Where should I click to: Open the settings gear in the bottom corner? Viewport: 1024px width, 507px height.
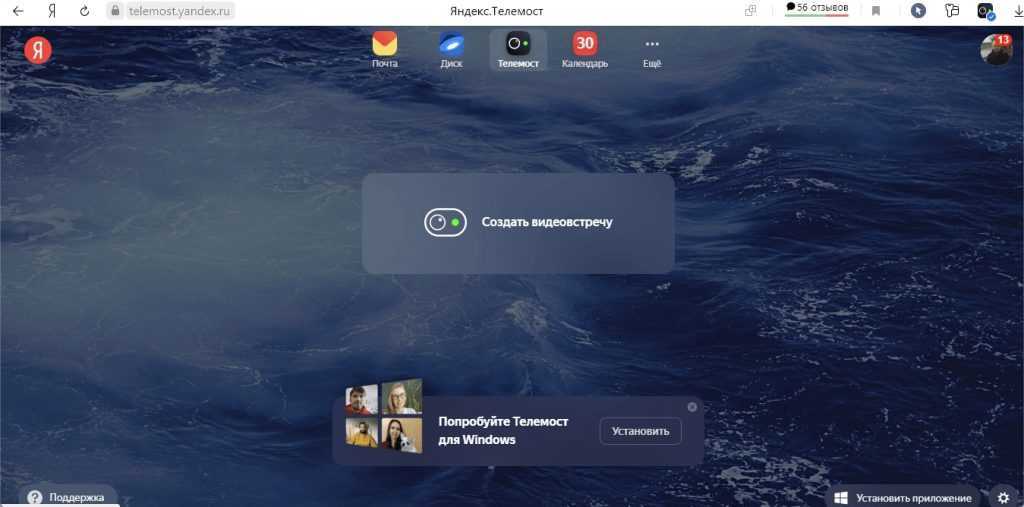[1003, 497]
